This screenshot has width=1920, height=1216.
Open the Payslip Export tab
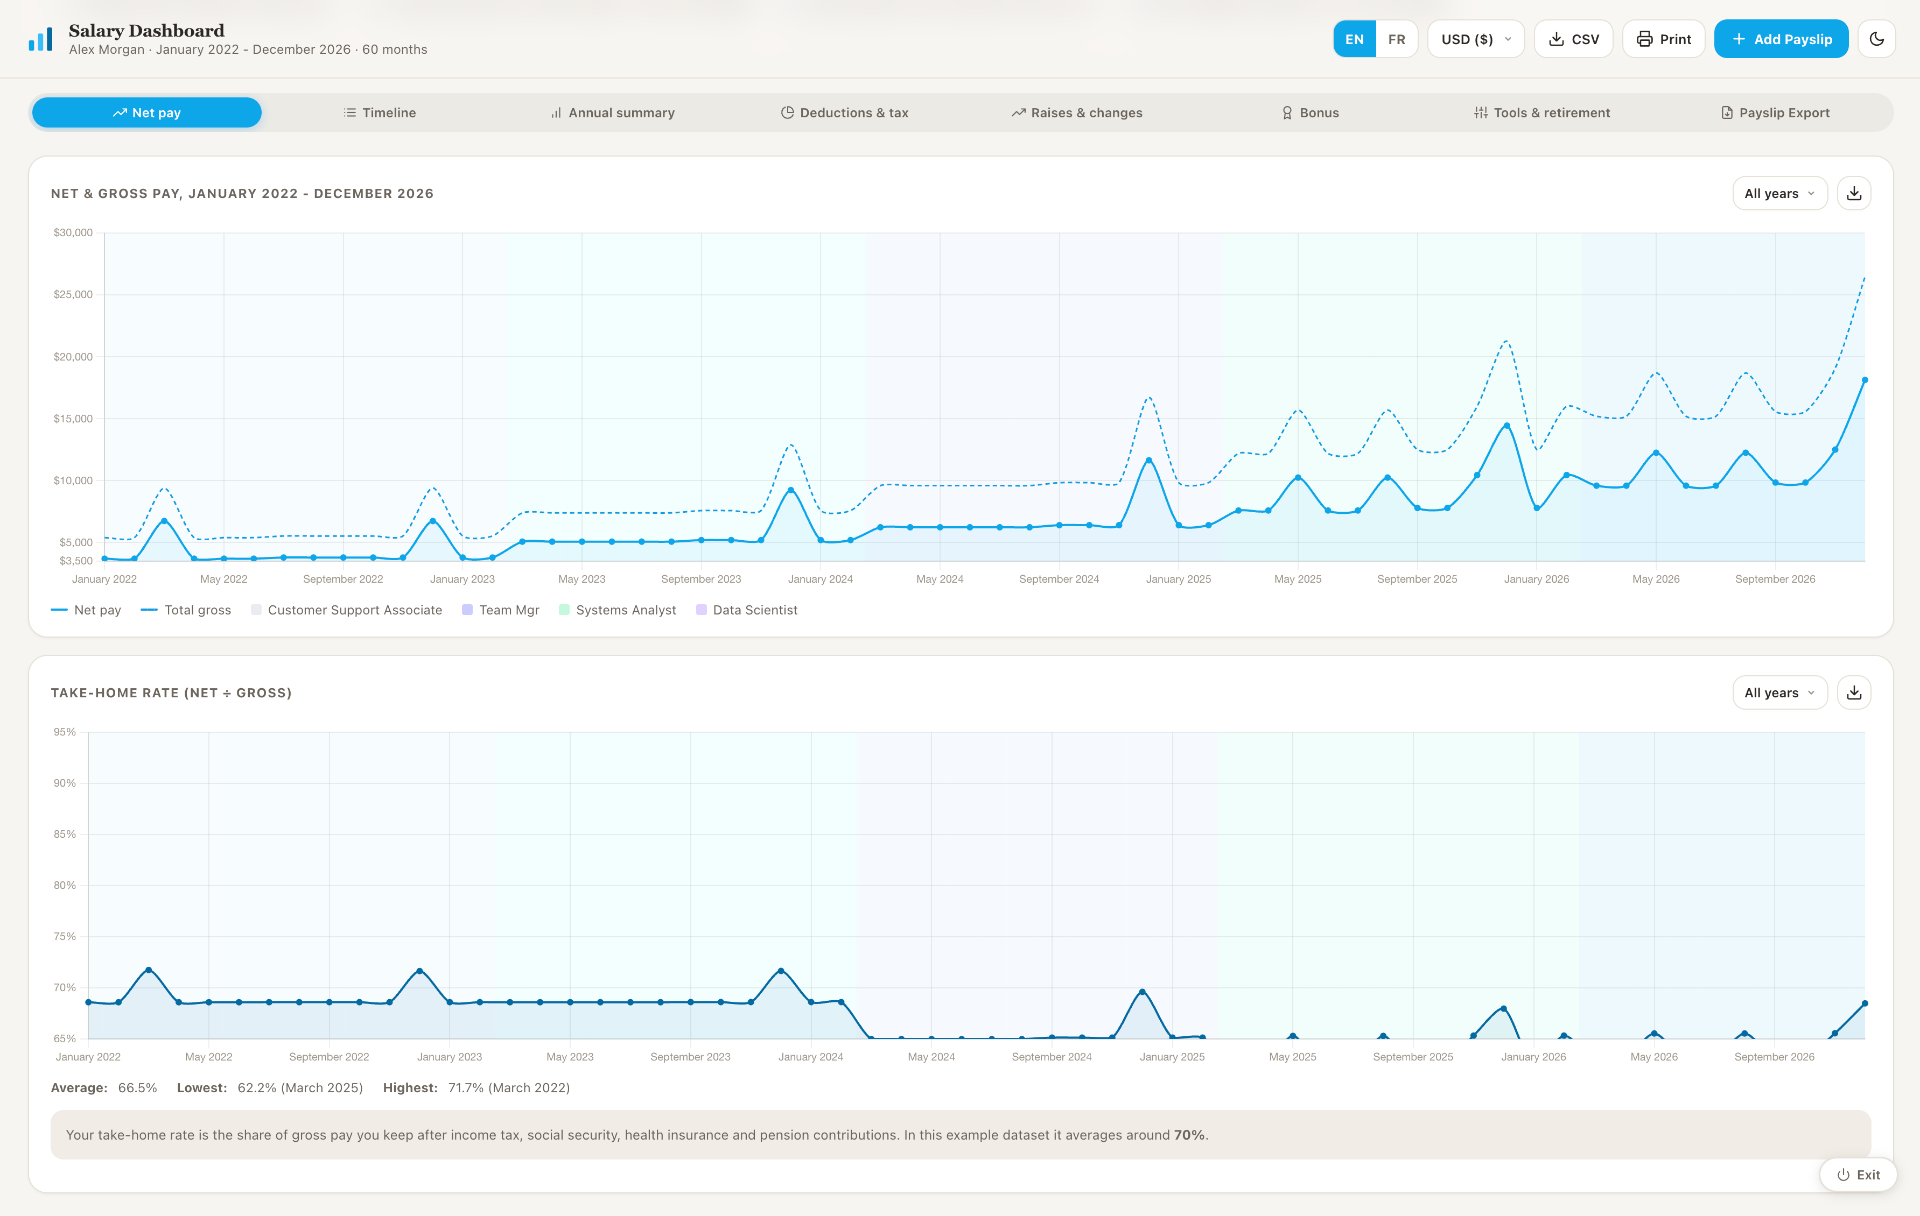1775,112
